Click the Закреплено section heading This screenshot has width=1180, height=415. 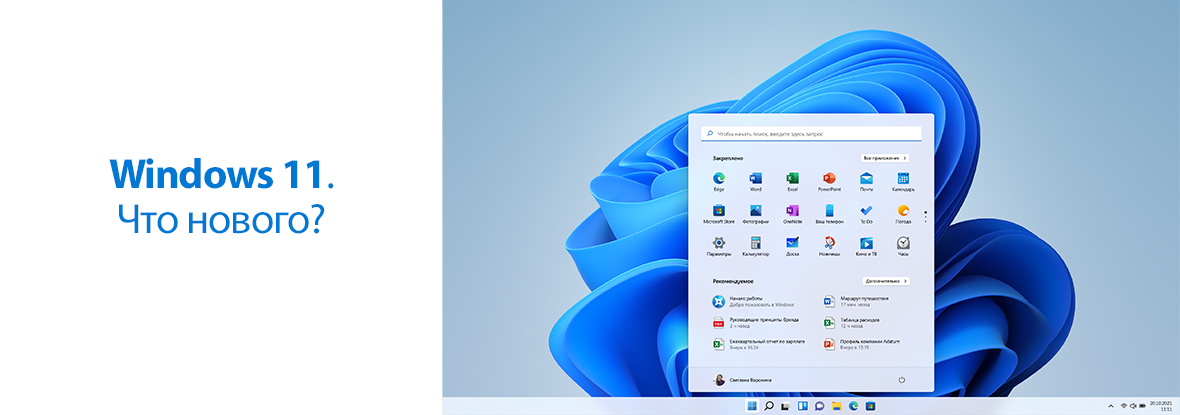pyautogui.click(x=728, y=158)
